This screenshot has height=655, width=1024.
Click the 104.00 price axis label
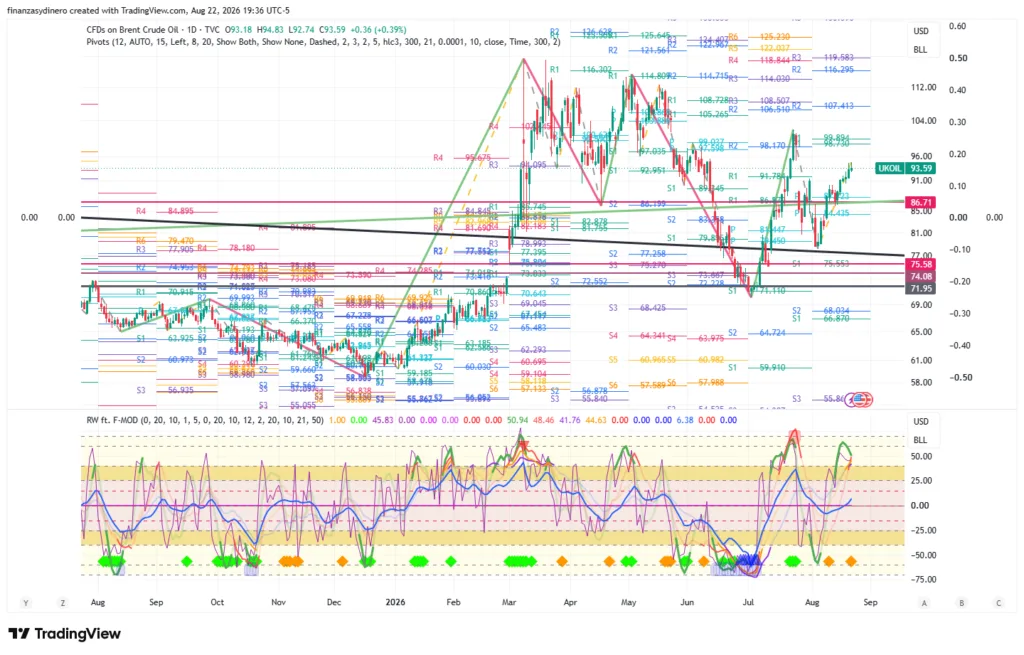[924, 121]
